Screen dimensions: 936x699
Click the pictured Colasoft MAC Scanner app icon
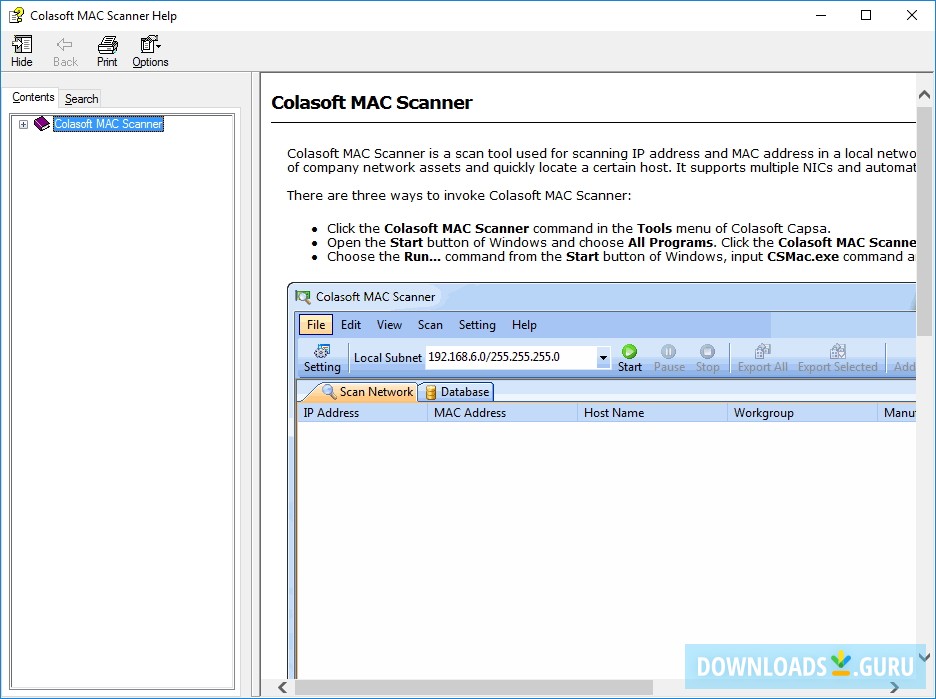tap(303, 297)
